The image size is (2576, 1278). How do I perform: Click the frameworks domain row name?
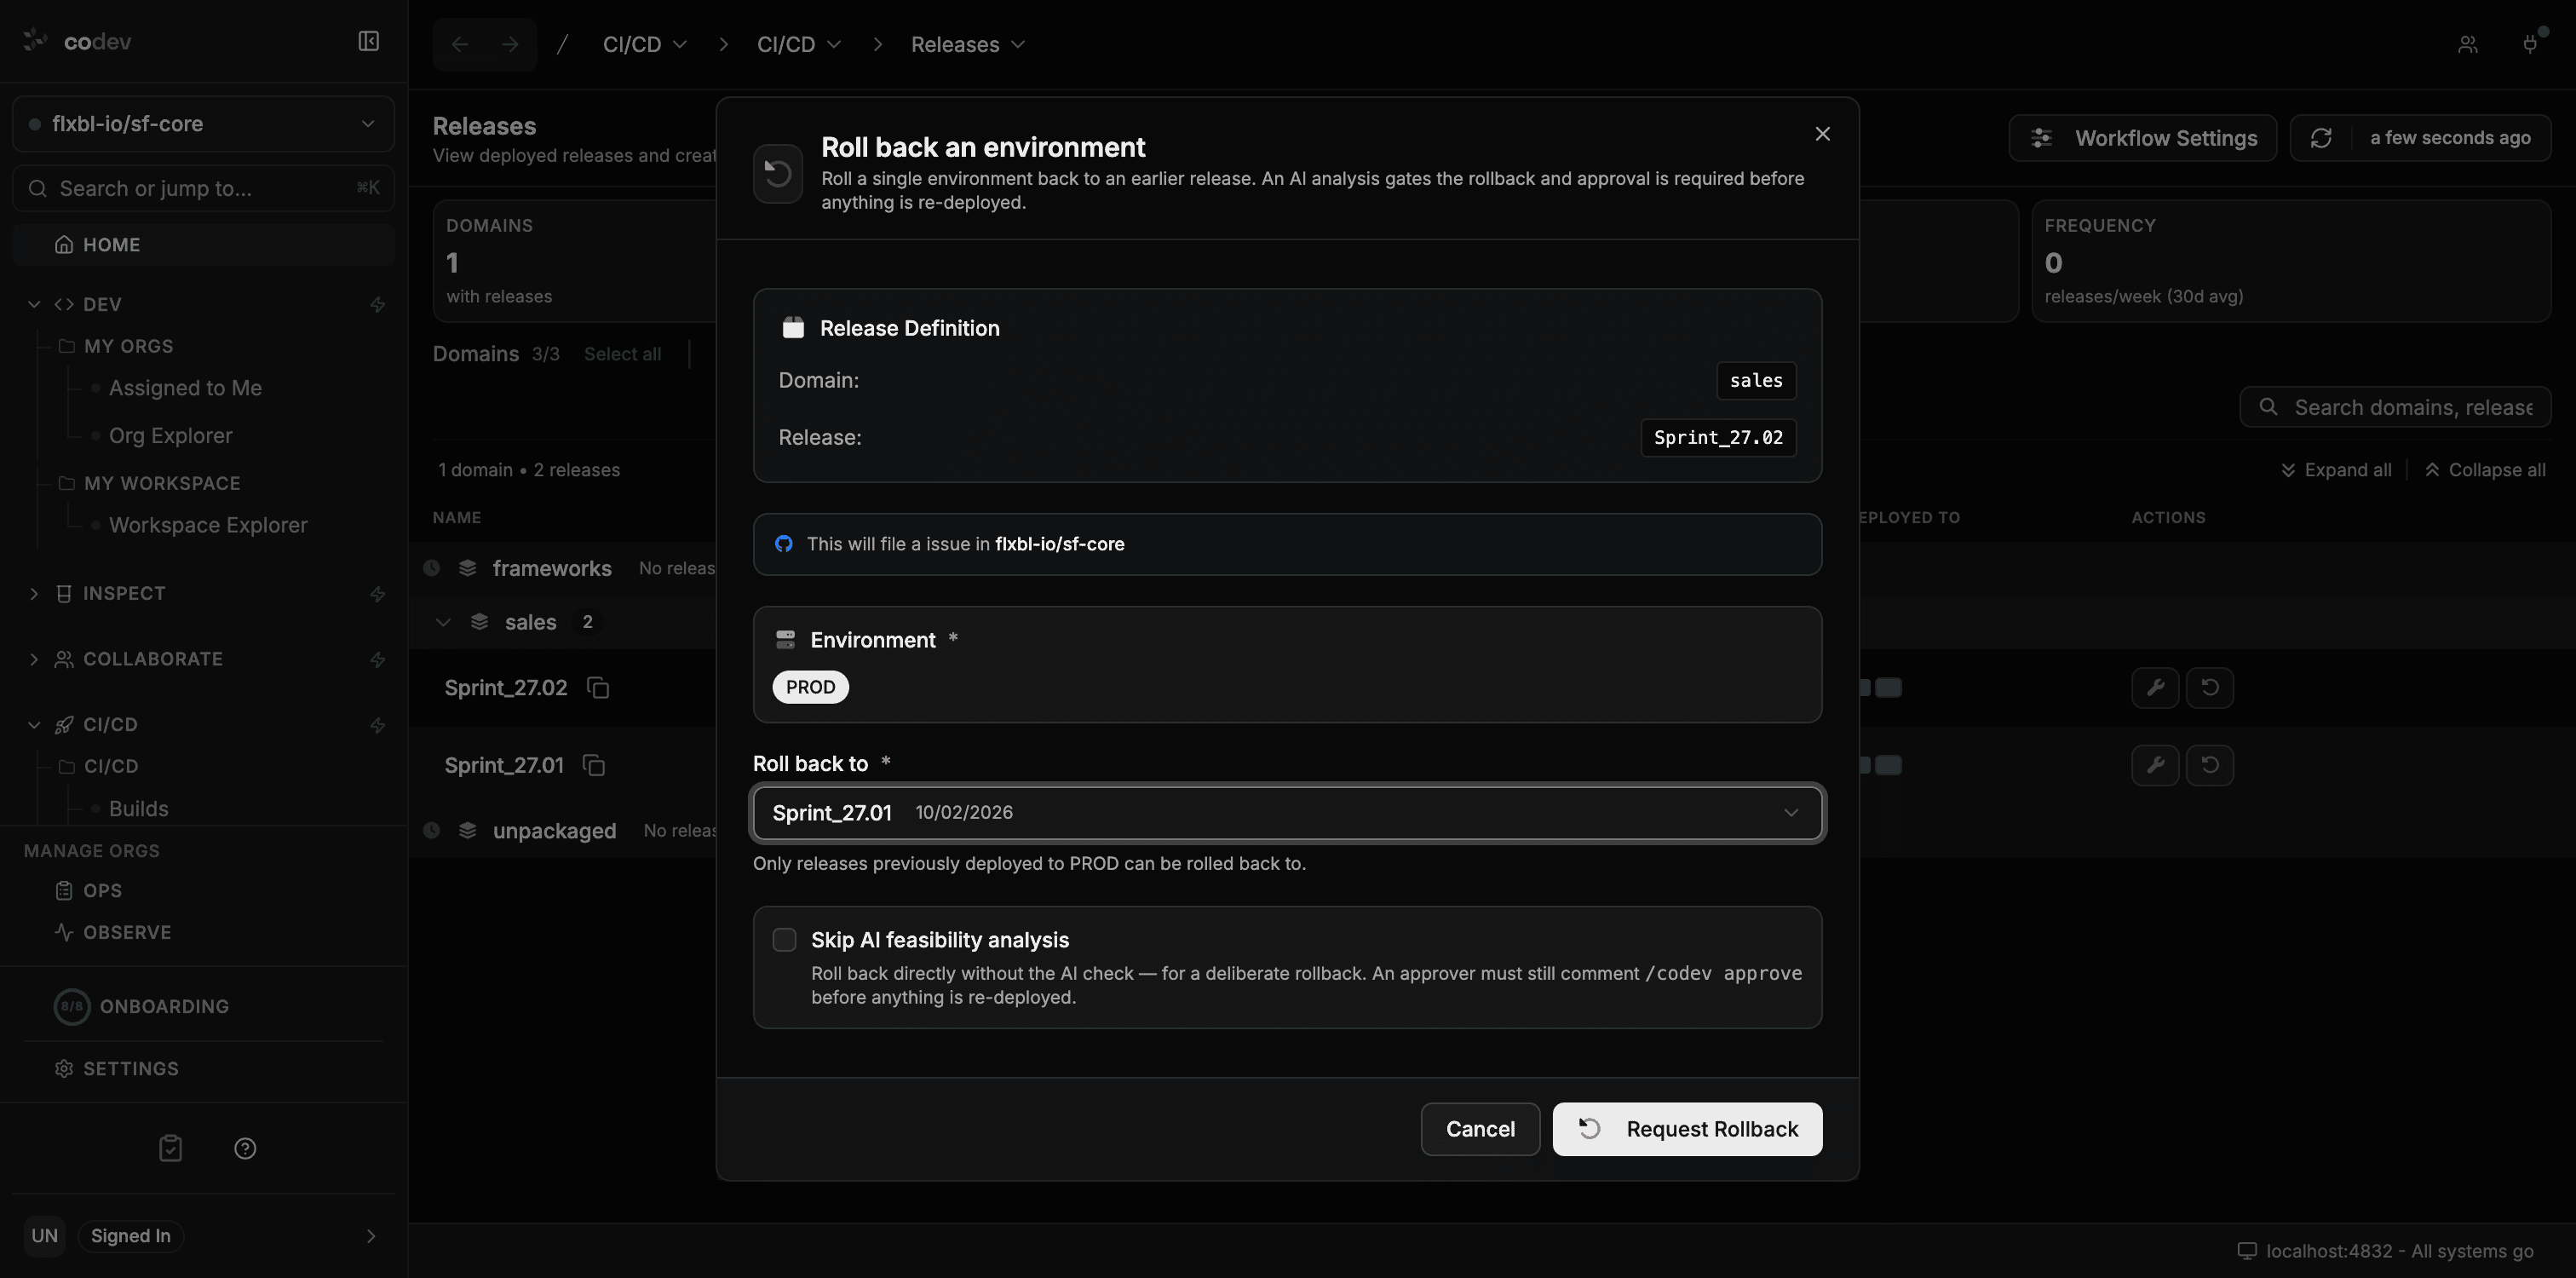tap(552, 568)
